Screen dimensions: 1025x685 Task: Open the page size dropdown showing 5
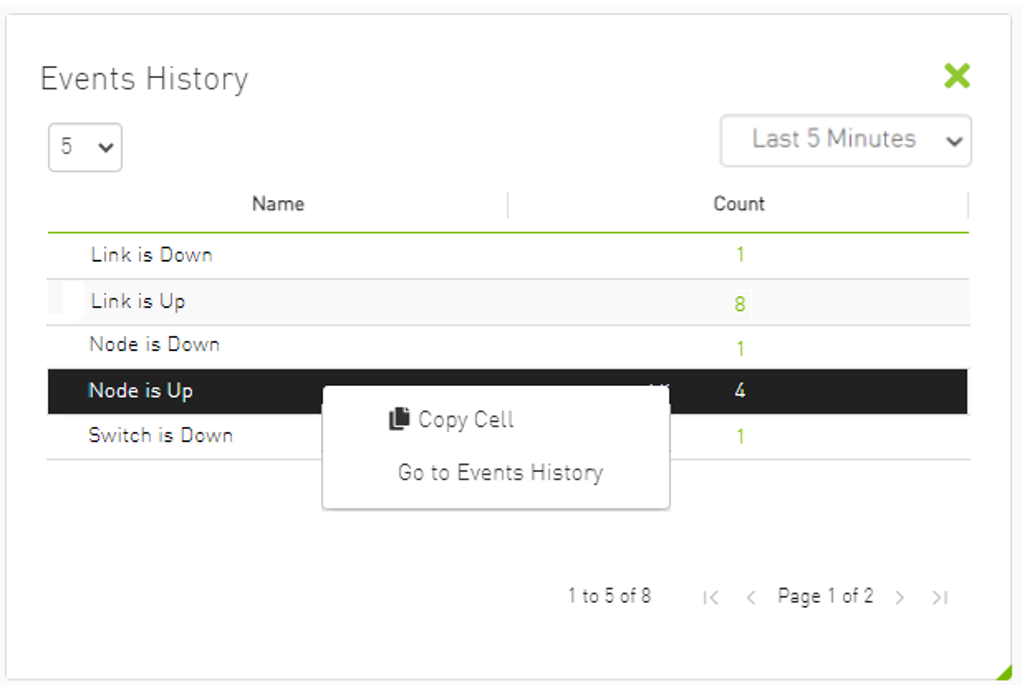(x=84, y=147)
